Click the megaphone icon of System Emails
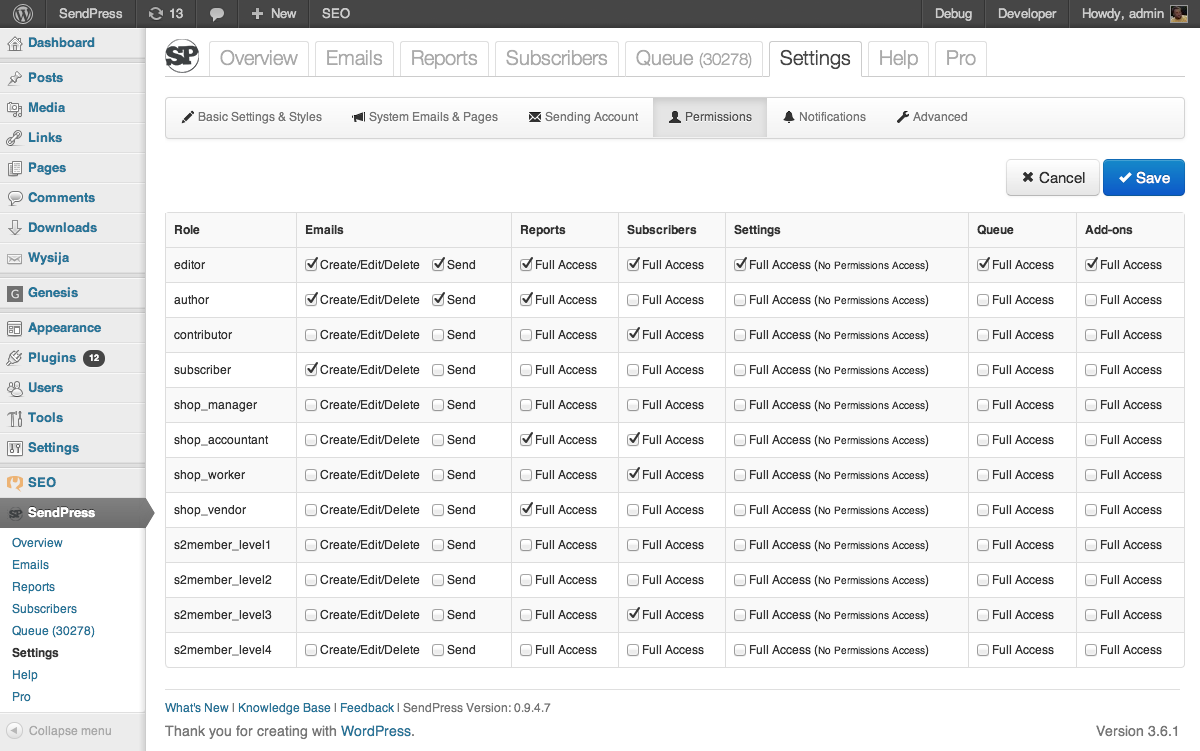The height and width of the screenshot is (751, 1200). [x=359, y=117]
